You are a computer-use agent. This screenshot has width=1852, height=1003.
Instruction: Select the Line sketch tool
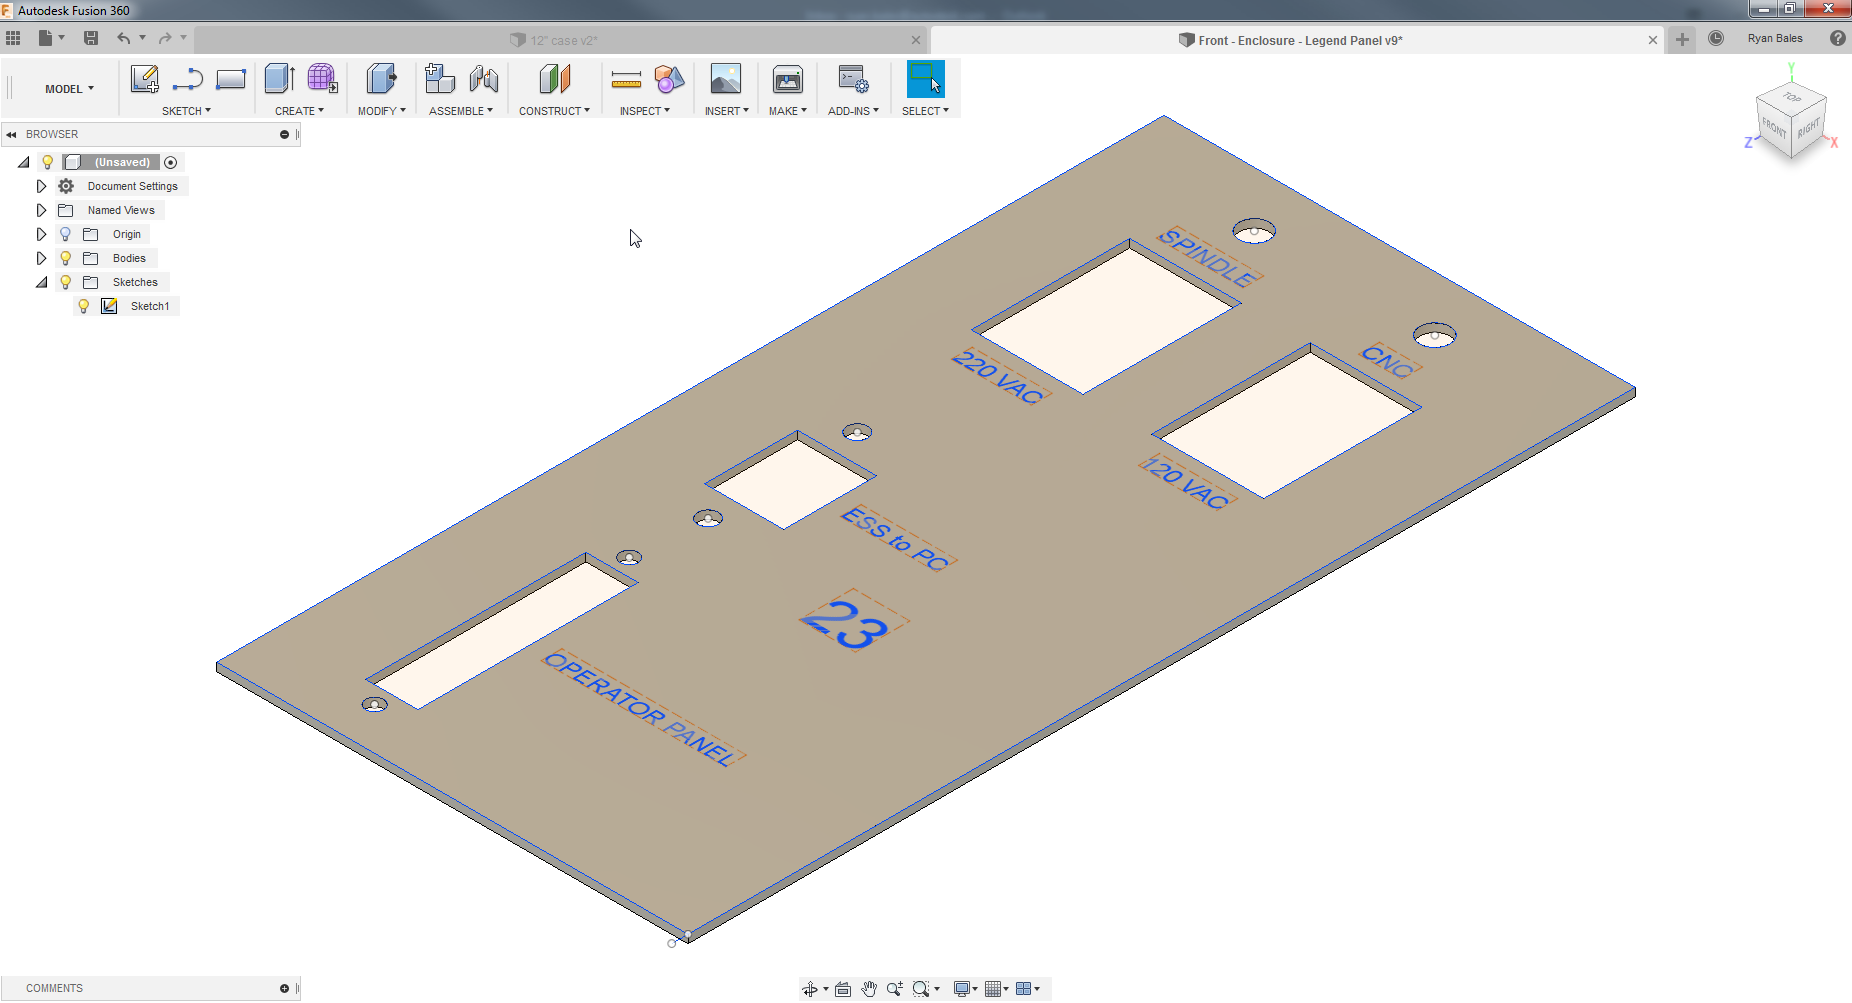click(187, 79)
